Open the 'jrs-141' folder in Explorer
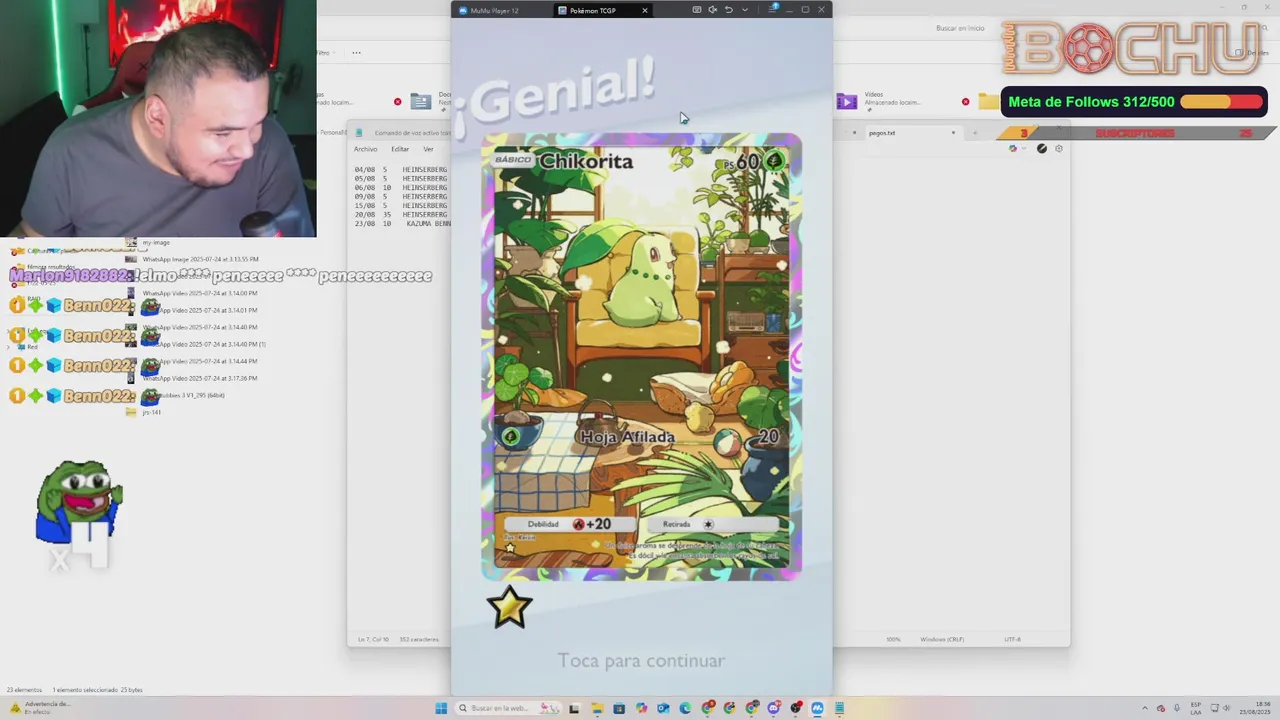 [x=151, y=412]
